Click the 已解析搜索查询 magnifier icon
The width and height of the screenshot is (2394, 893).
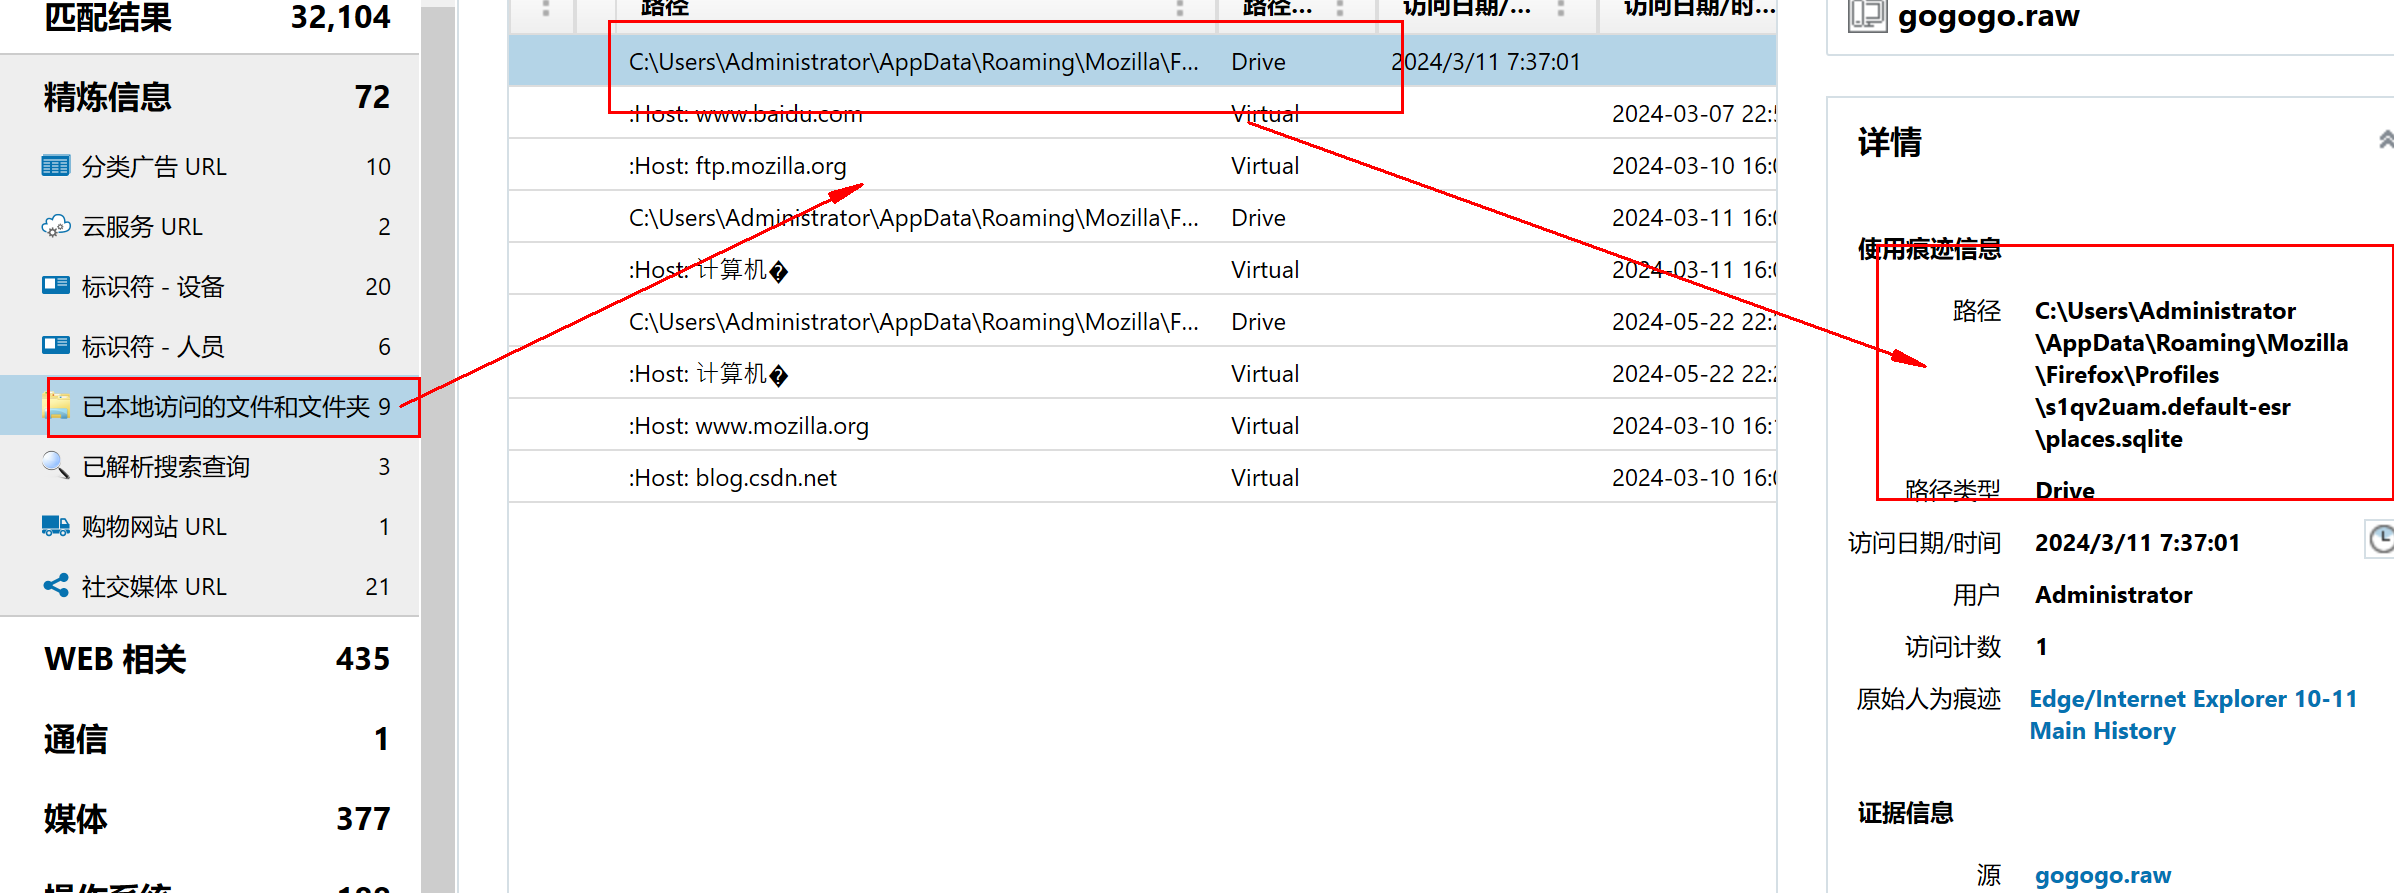[55, 465]
